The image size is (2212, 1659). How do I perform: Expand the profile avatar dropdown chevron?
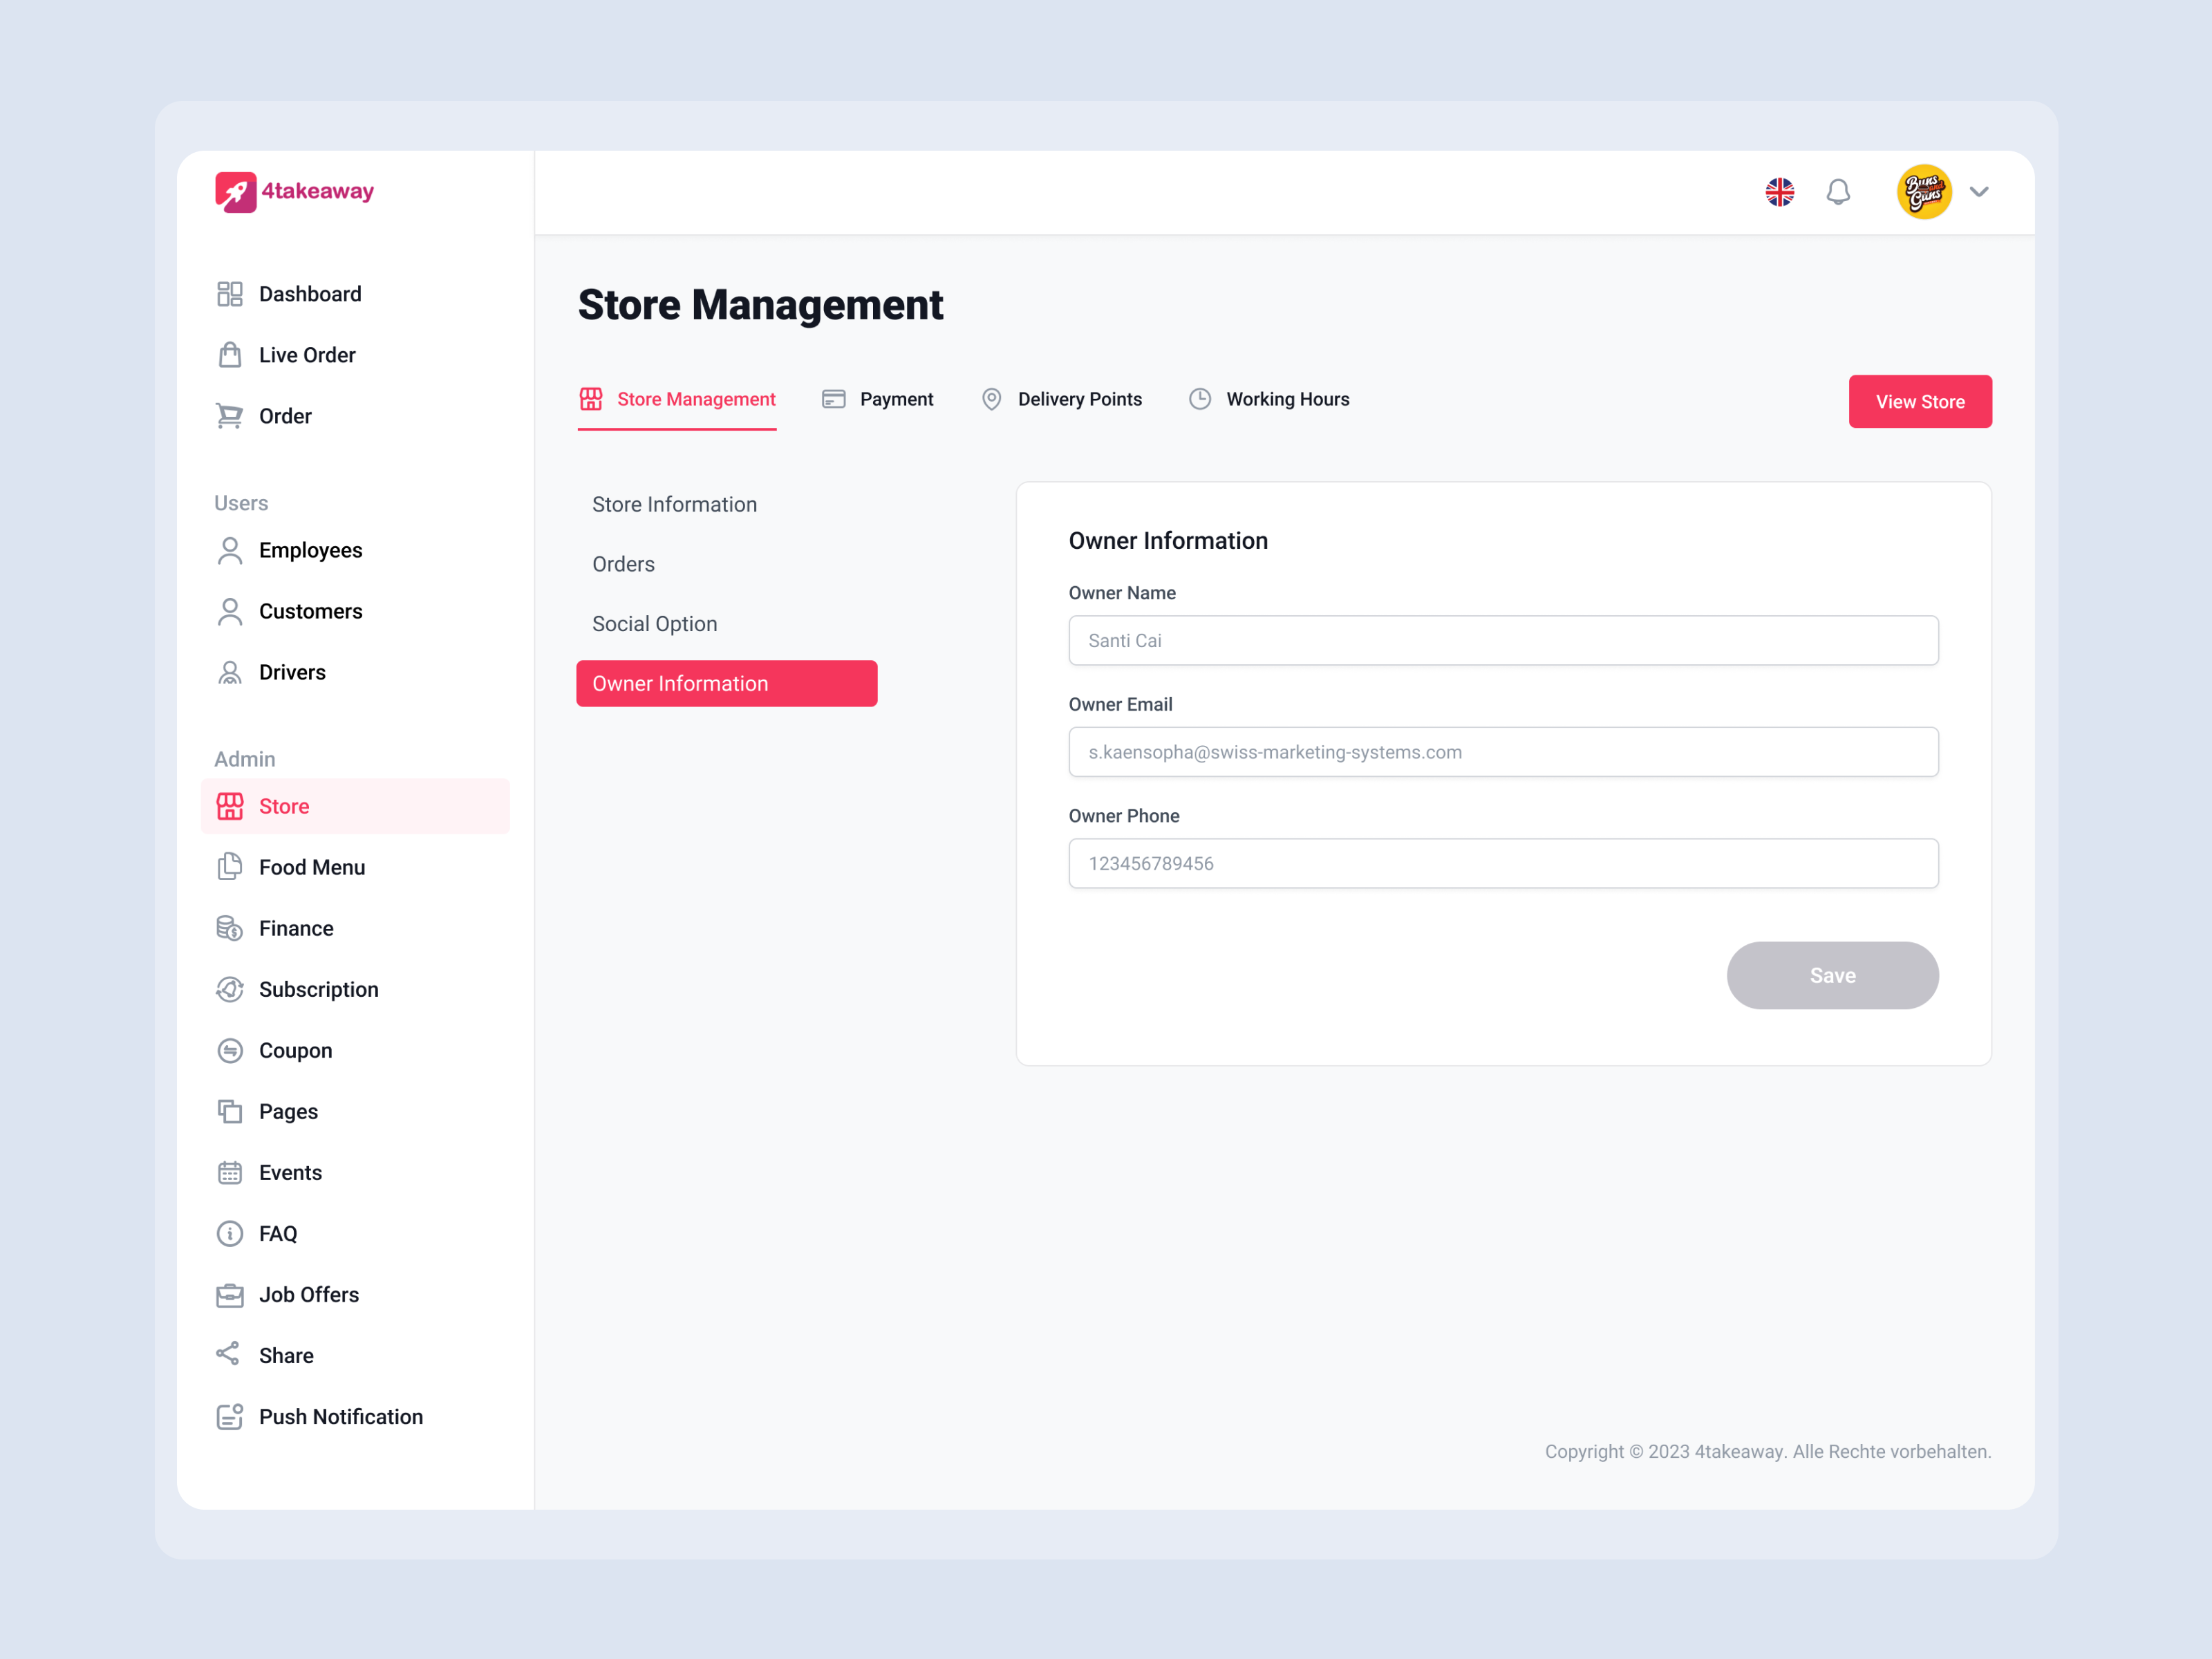point(1979,191)
